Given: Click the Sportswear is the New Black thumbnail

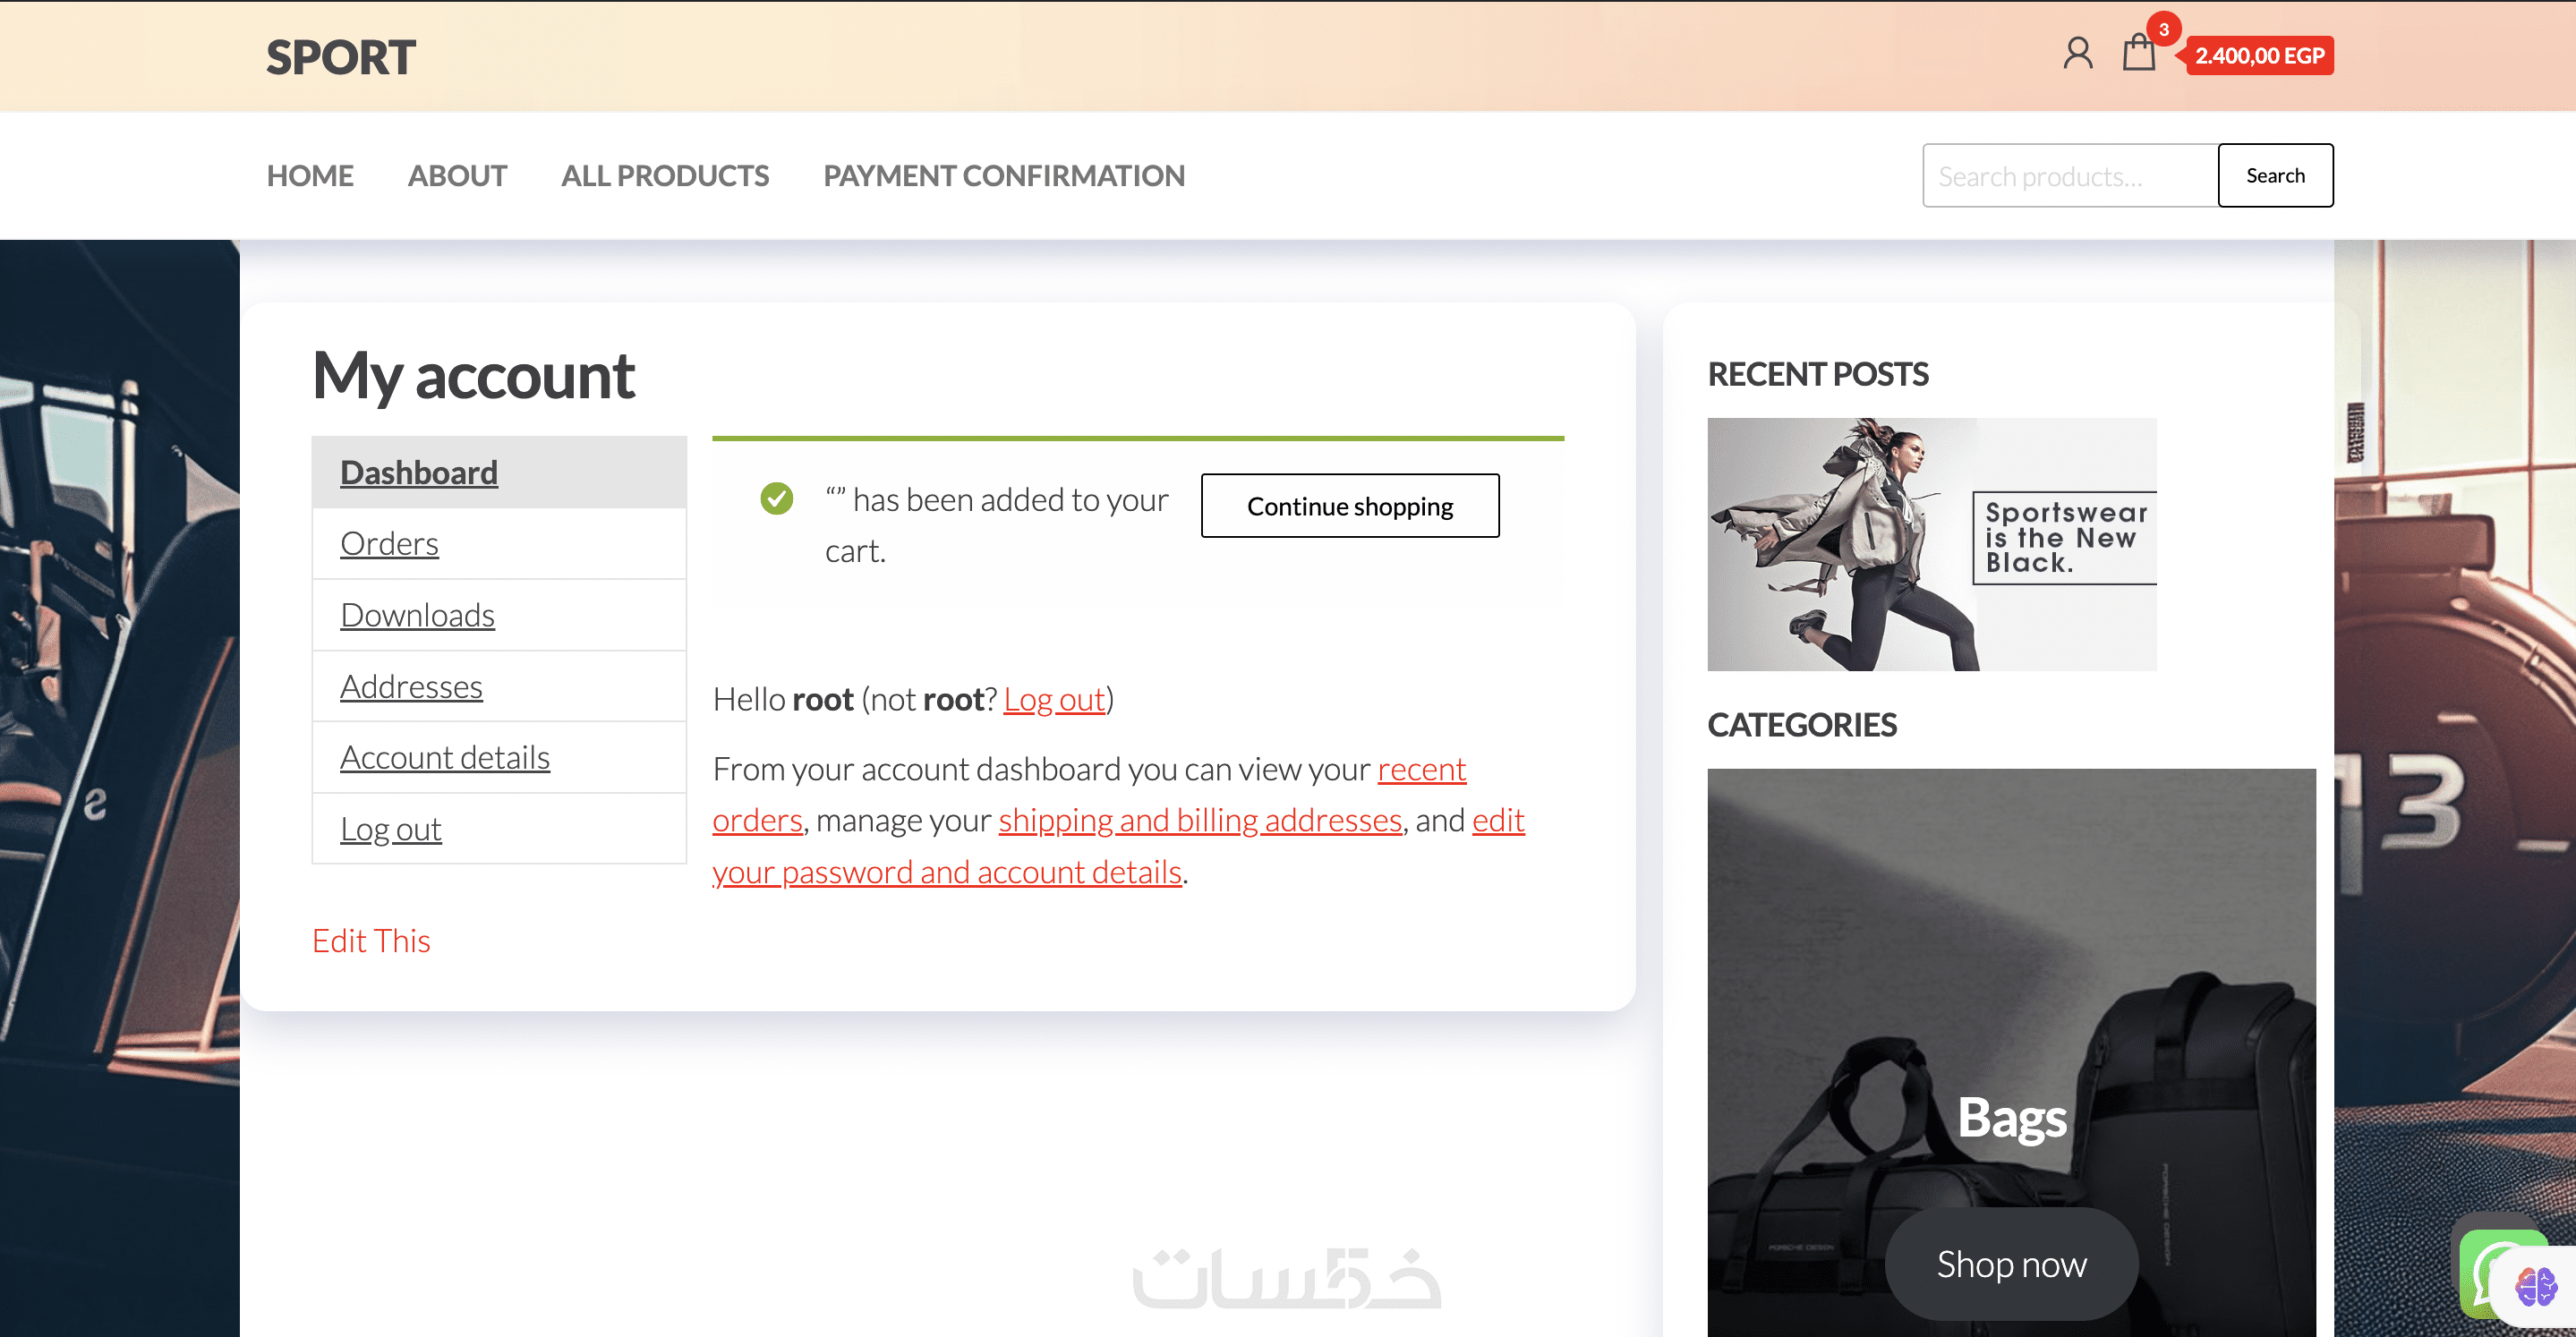Looking at the screenshot, I should tap(1931, 544).
